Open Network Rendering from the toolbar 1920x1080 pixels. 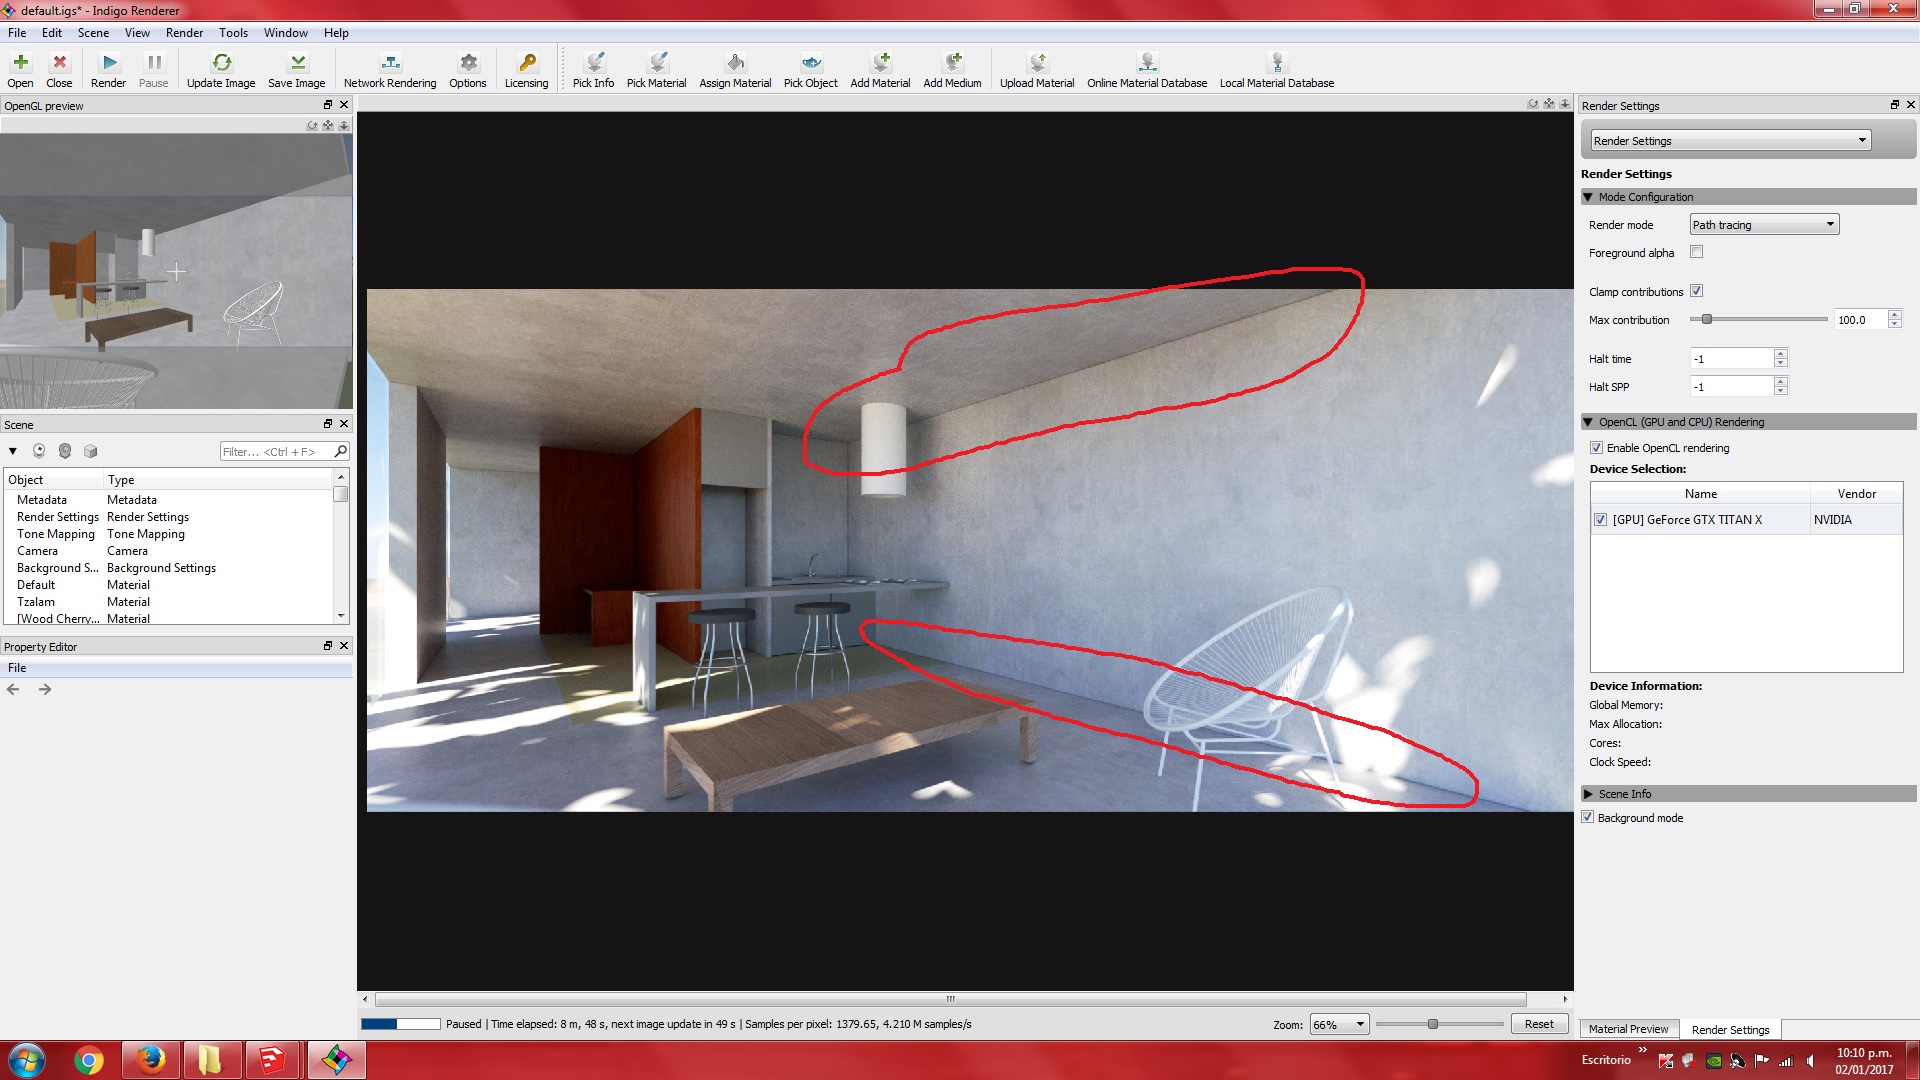[390, 63]
